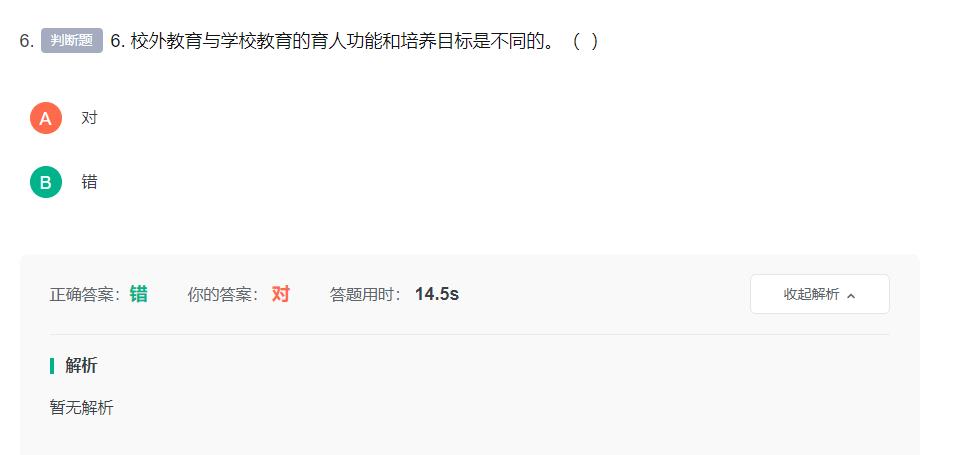Click your answer value 对 in red
Screen dimensions: 971x455
pyautogui.click(x=281, y=294)
